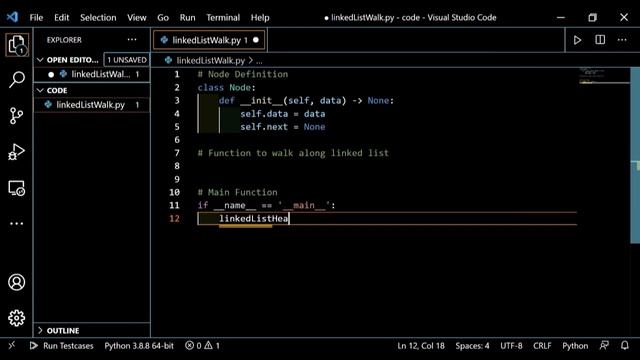Run Python file with play icon

point(577,40)
